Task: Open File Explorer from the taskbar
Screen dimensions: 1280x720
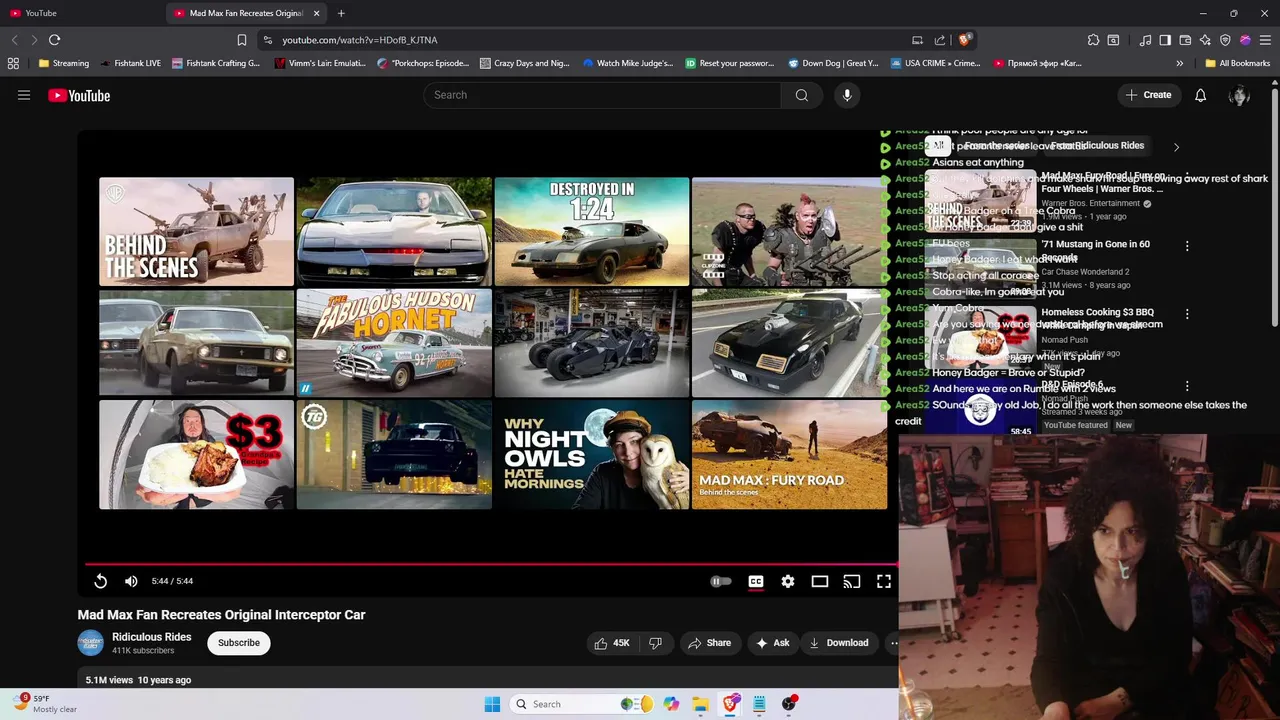Action: (x=700, y=704)
